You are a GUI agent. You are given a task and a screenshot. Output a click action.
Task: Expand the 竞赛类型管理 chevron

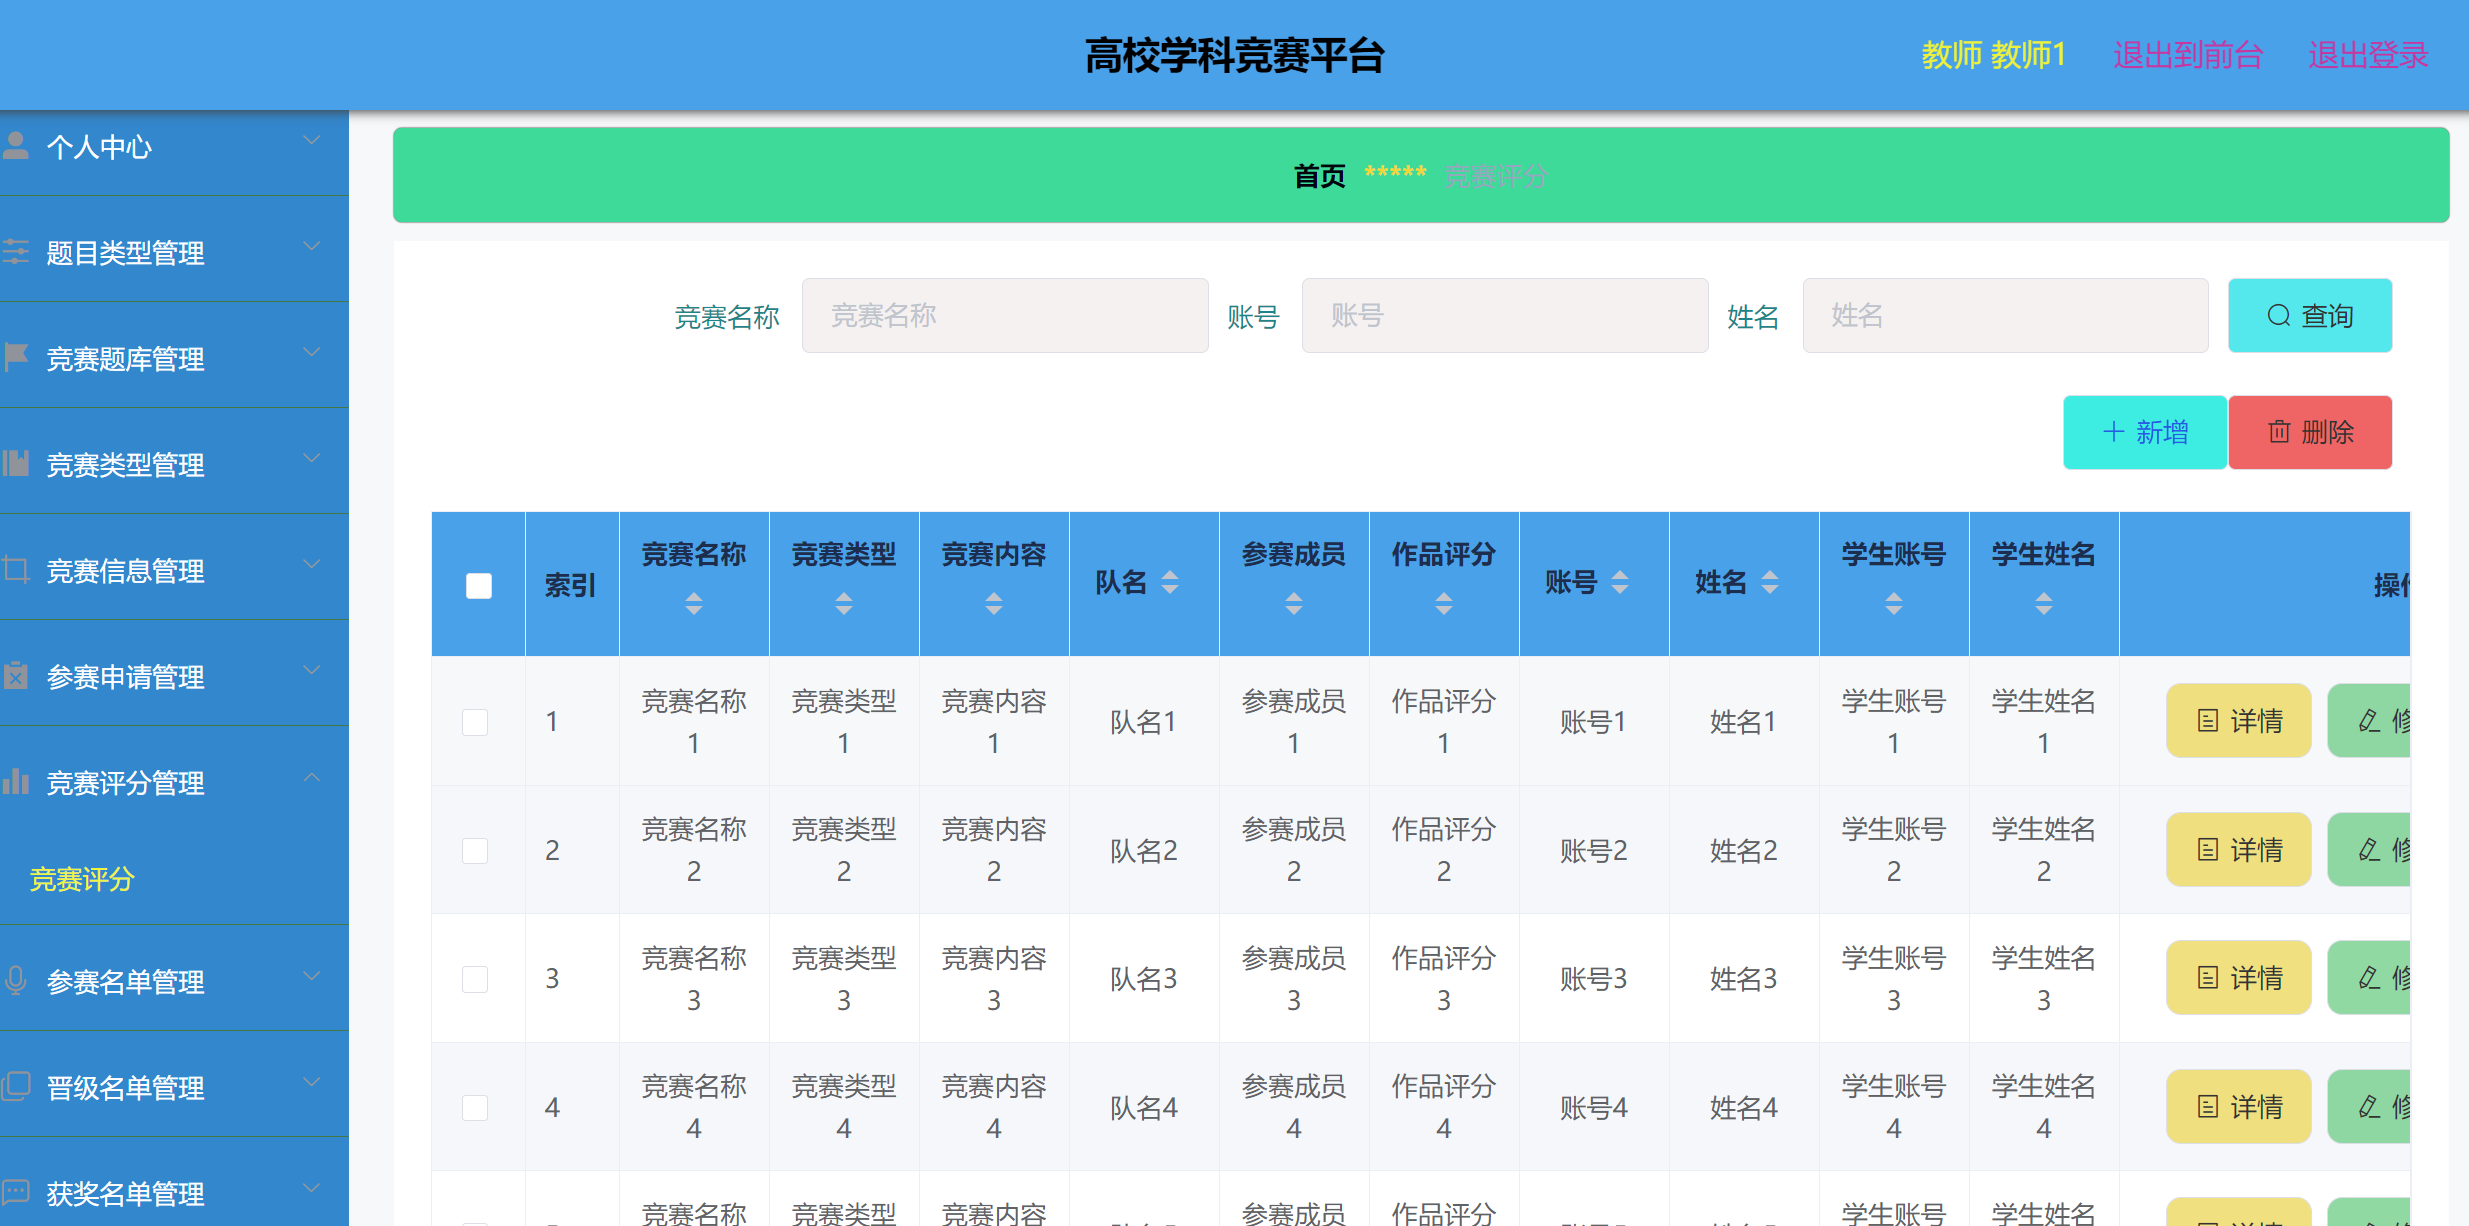tap(312, 458)
